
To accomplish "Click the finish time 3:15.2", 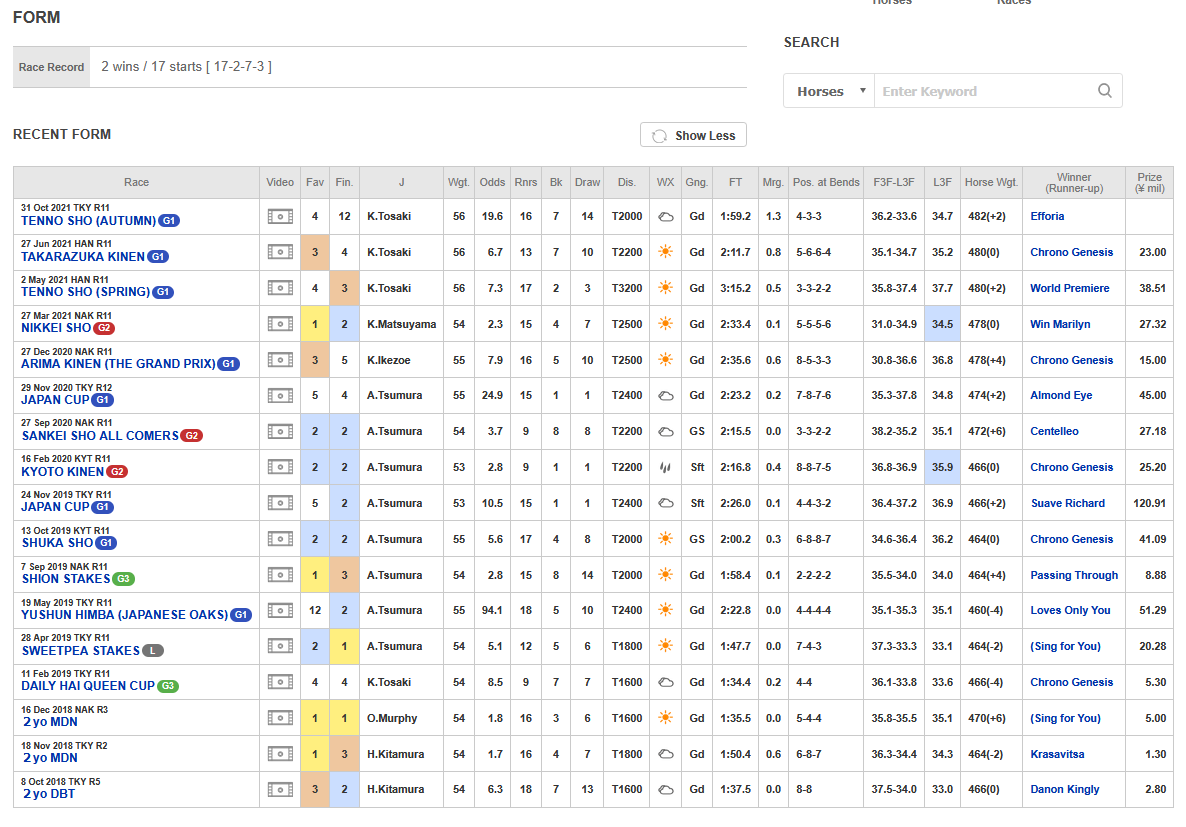I will click(735, 288).
